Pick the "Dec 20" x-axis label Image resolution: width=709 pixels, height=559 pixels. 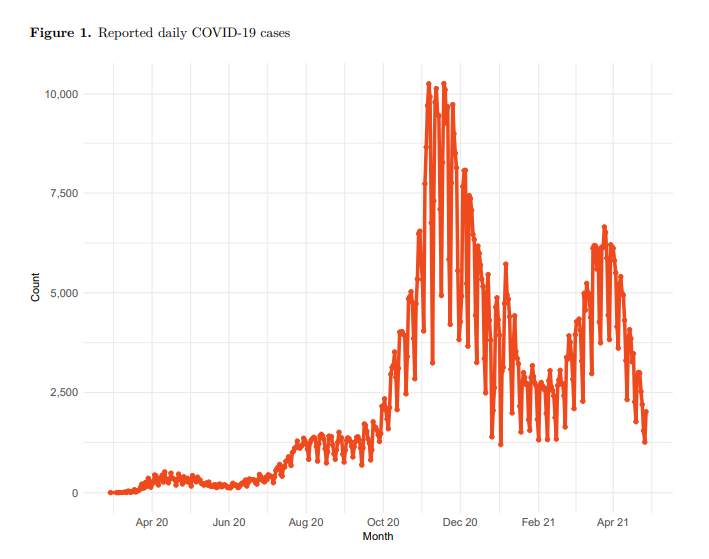(x=460, y=522)
